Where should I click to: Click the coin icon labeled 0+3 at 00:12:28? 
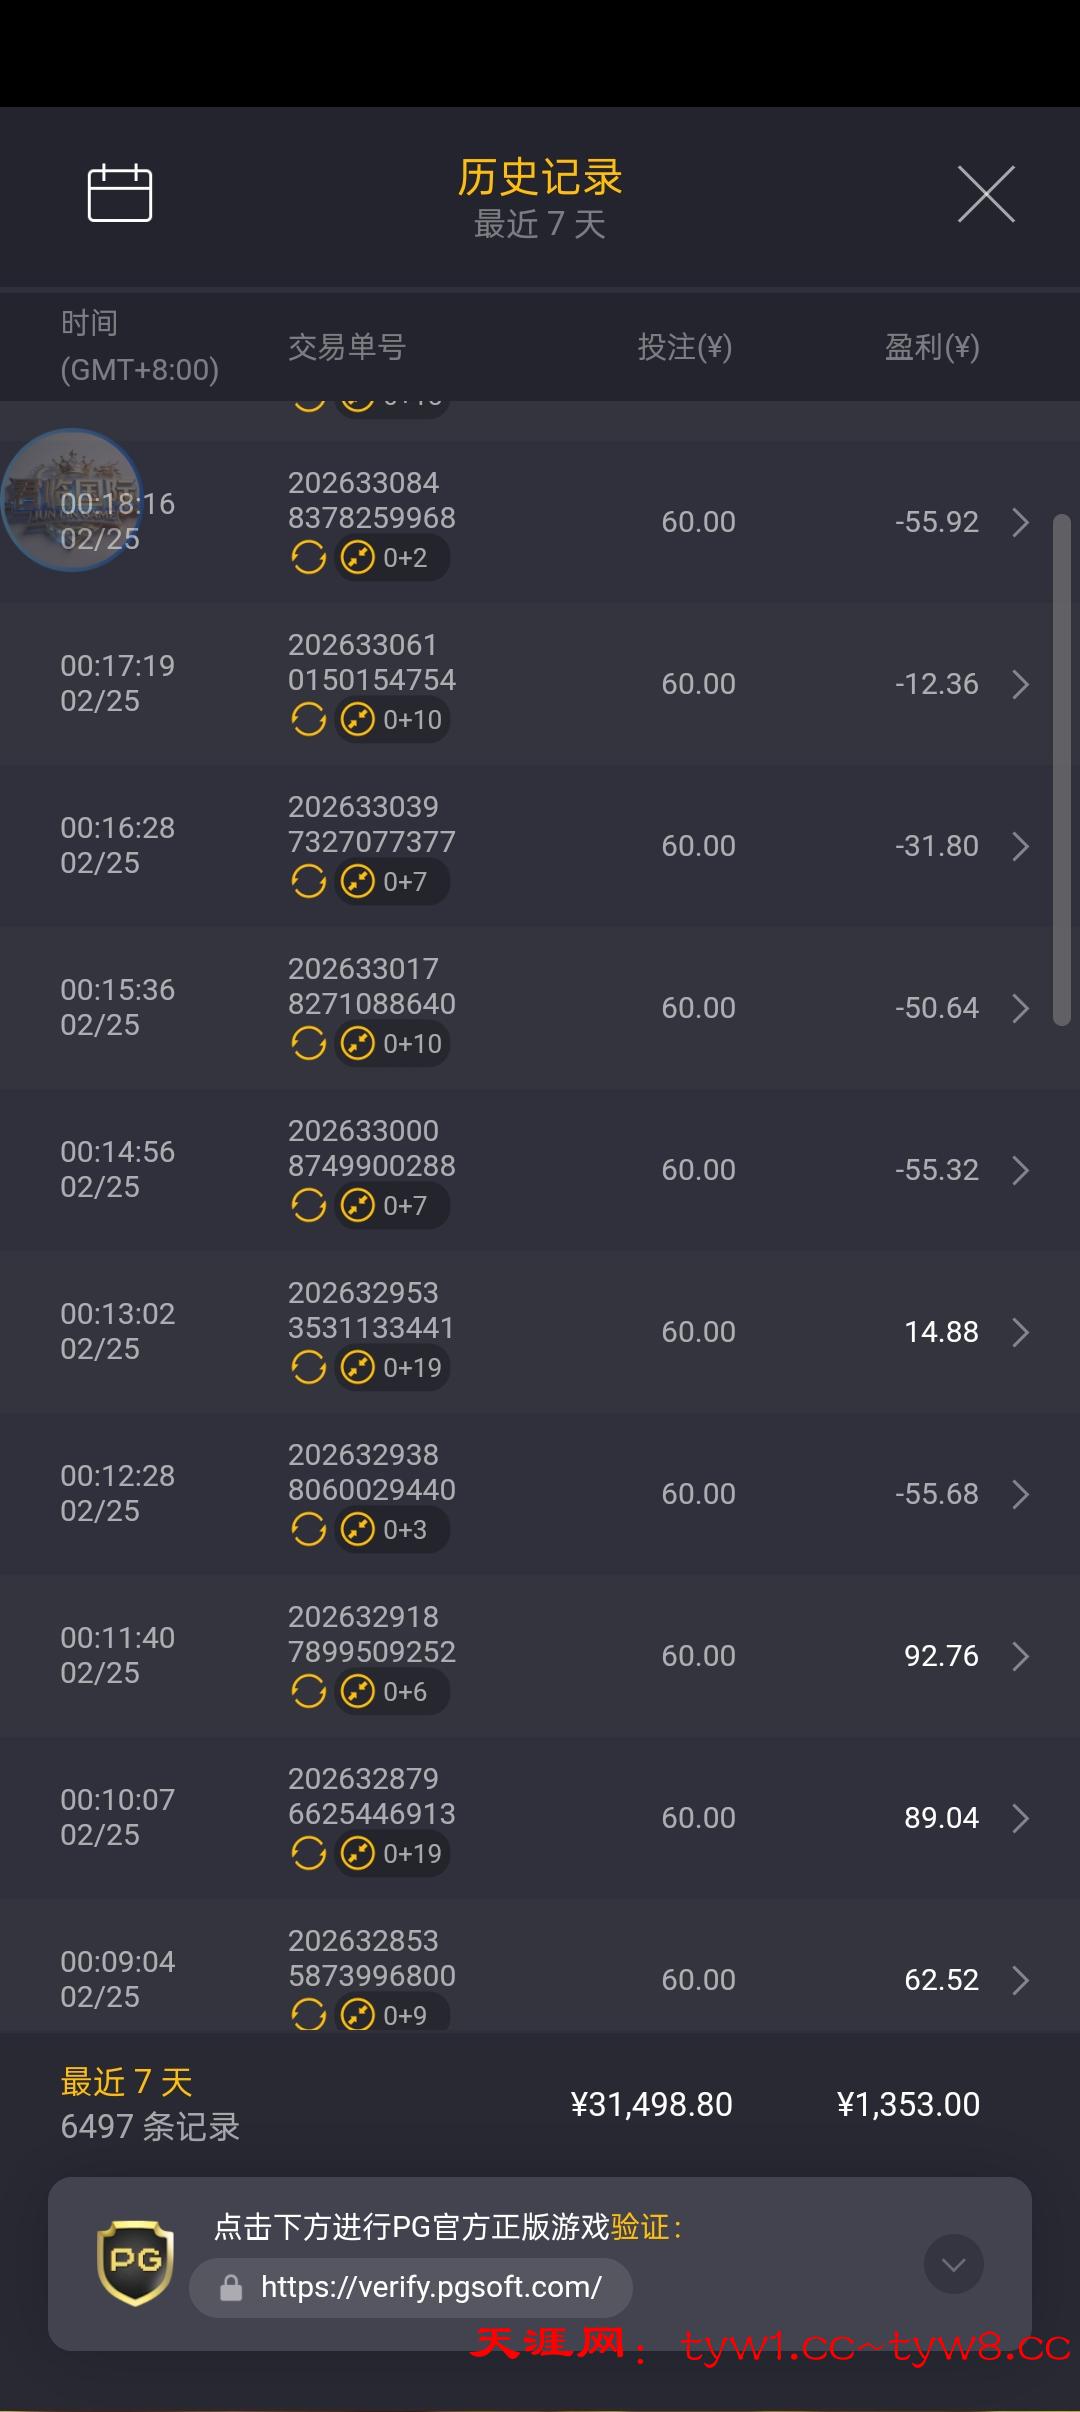point(357,1529)
